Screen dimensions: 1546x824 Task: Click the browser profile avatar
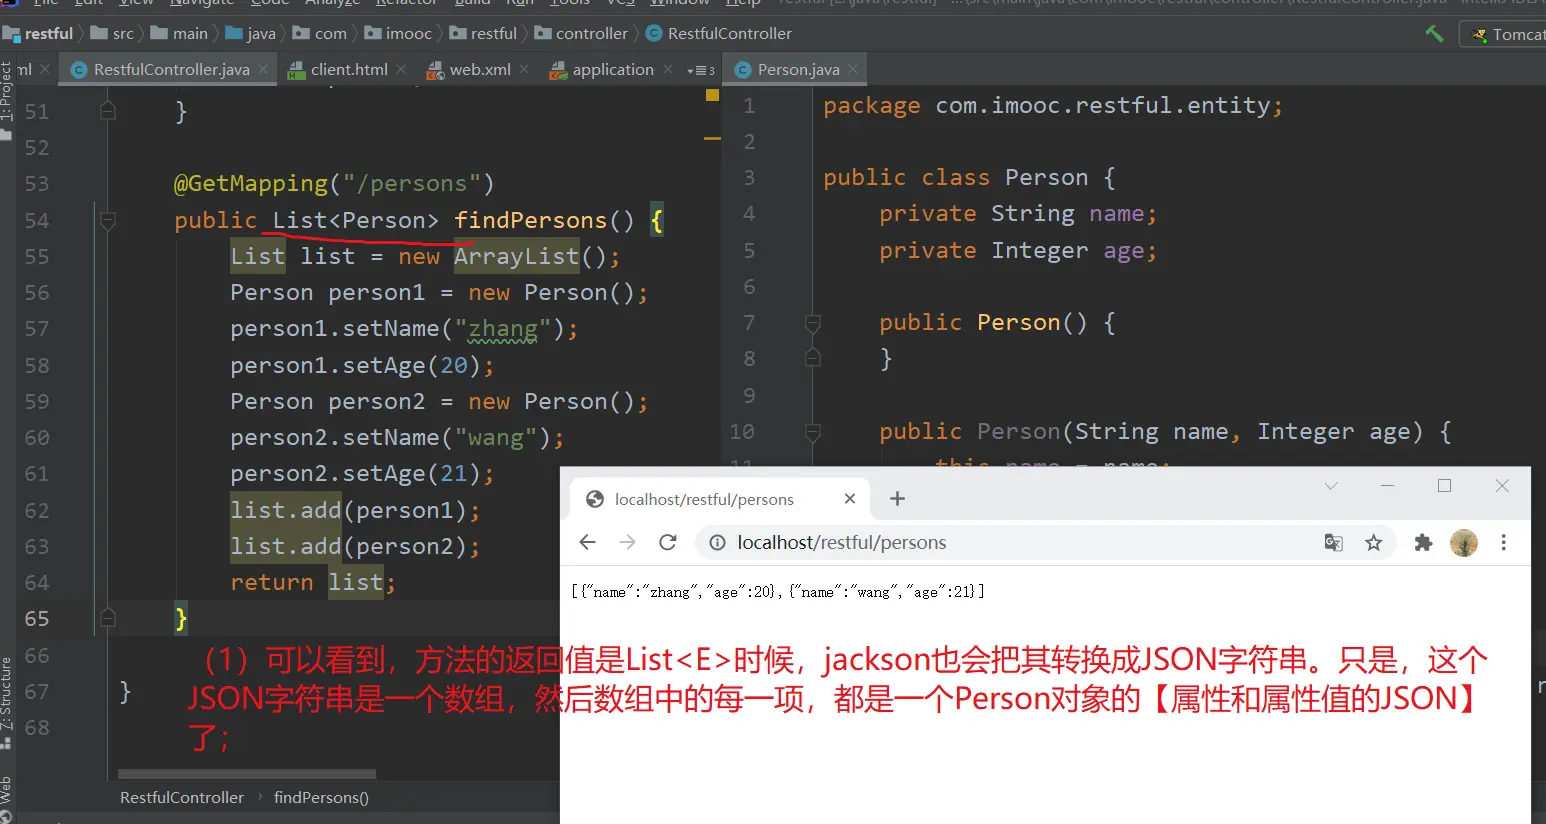click(1463, 542)
